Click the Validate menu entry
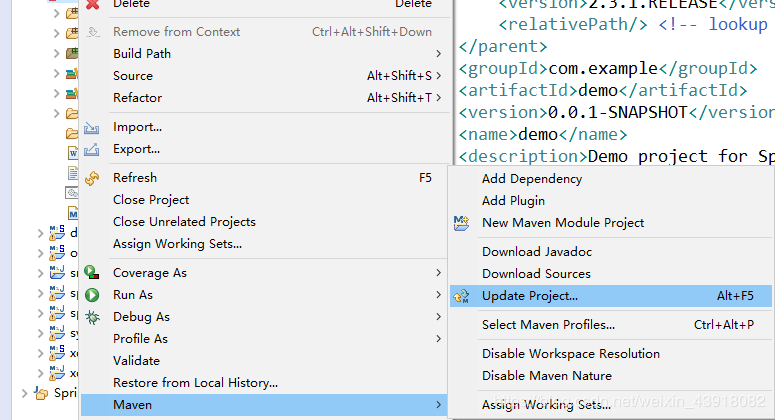The width and height of the screenshot is (775, 420). point(136,361)
